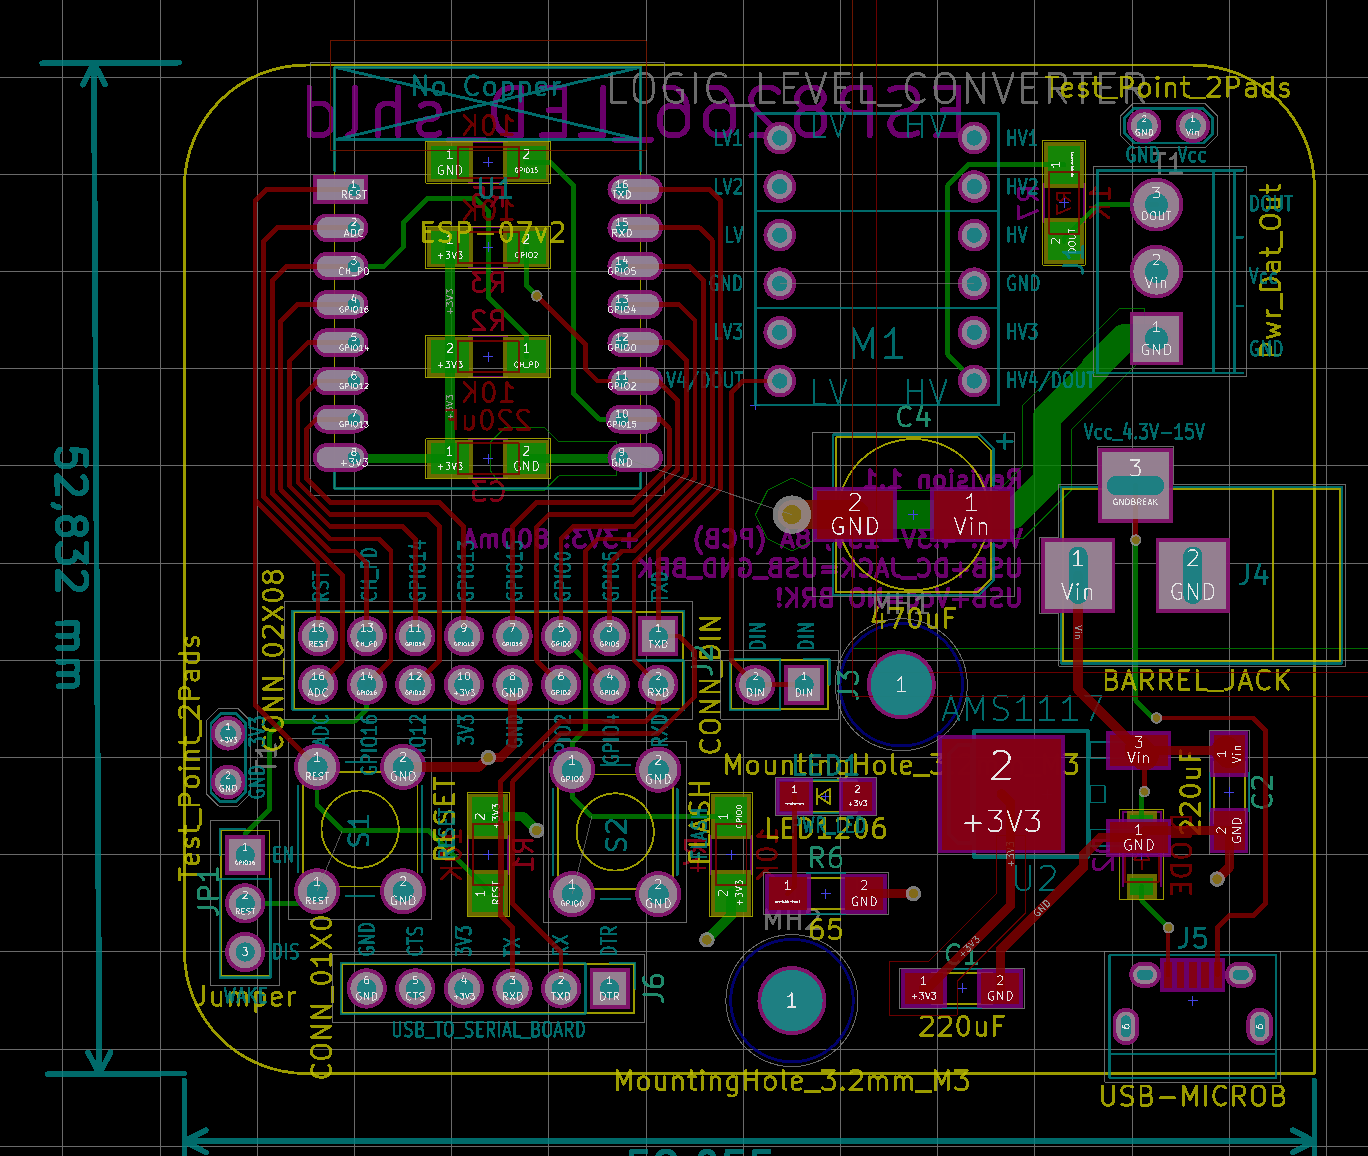
Task: Select CONN 02X08 pad 15 REST
Action: pos(317,635)
